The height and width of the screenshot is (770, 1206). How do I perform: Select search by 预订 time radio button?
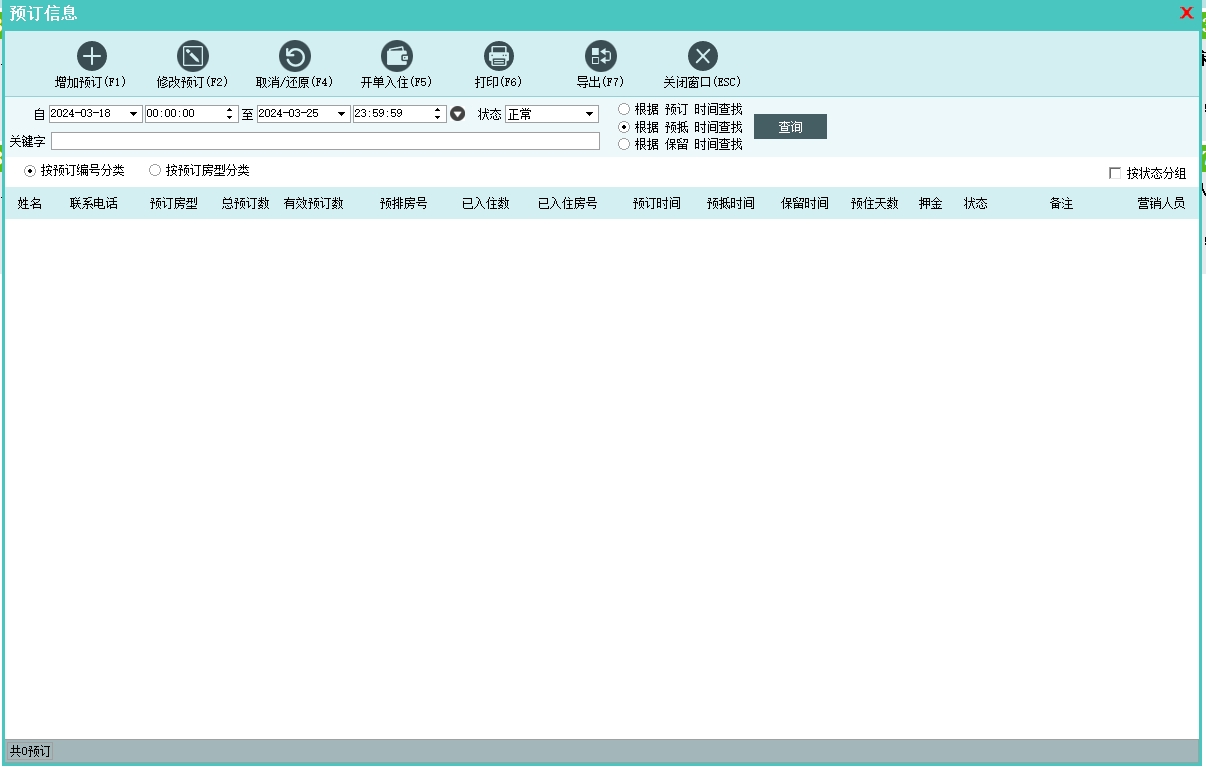pos(624,109)
